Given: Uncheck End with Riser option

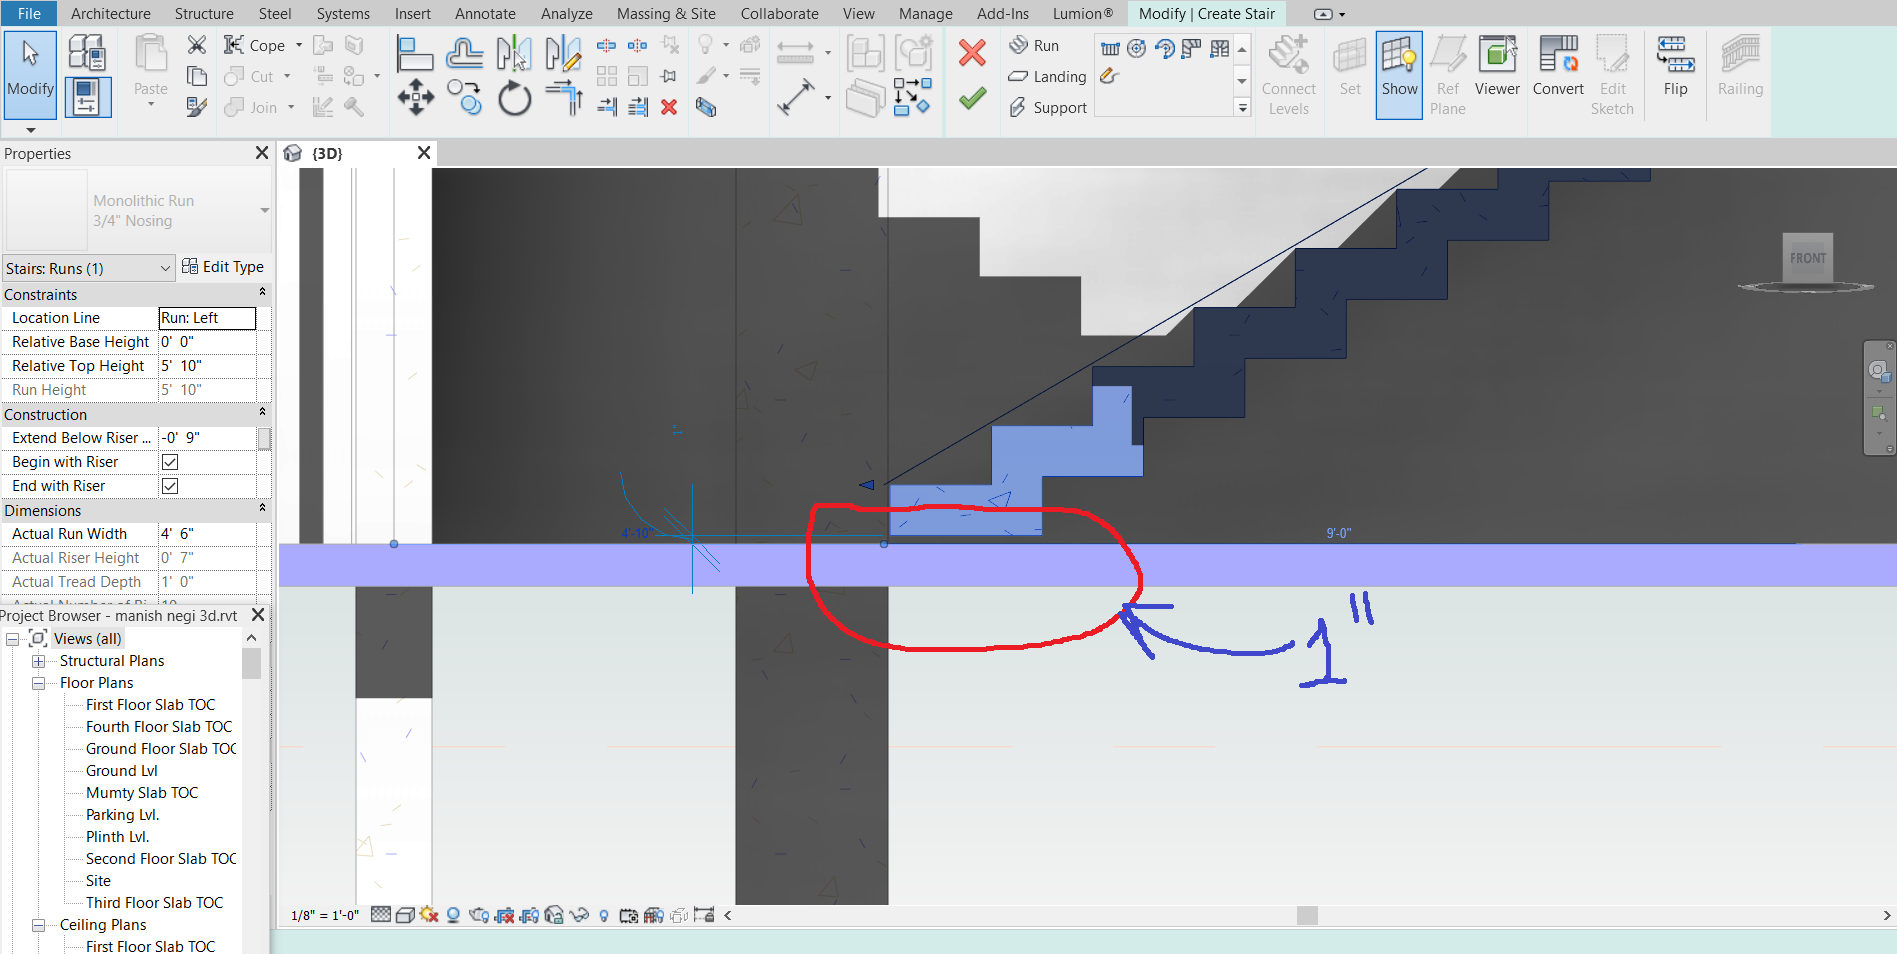Looking at the screenshot, I should click(169, 485).
